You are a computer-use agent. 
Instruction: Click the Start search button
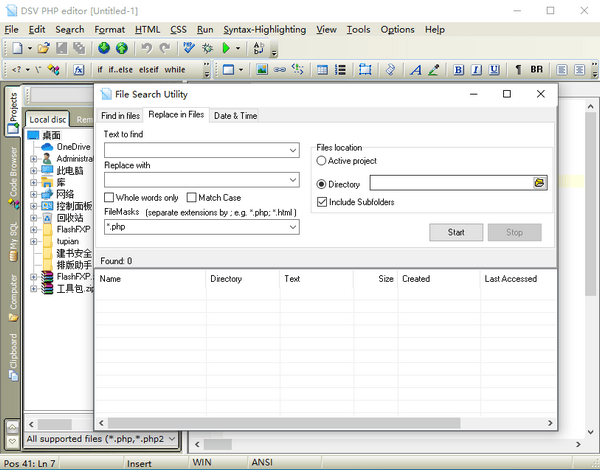[x=456, y=232]
